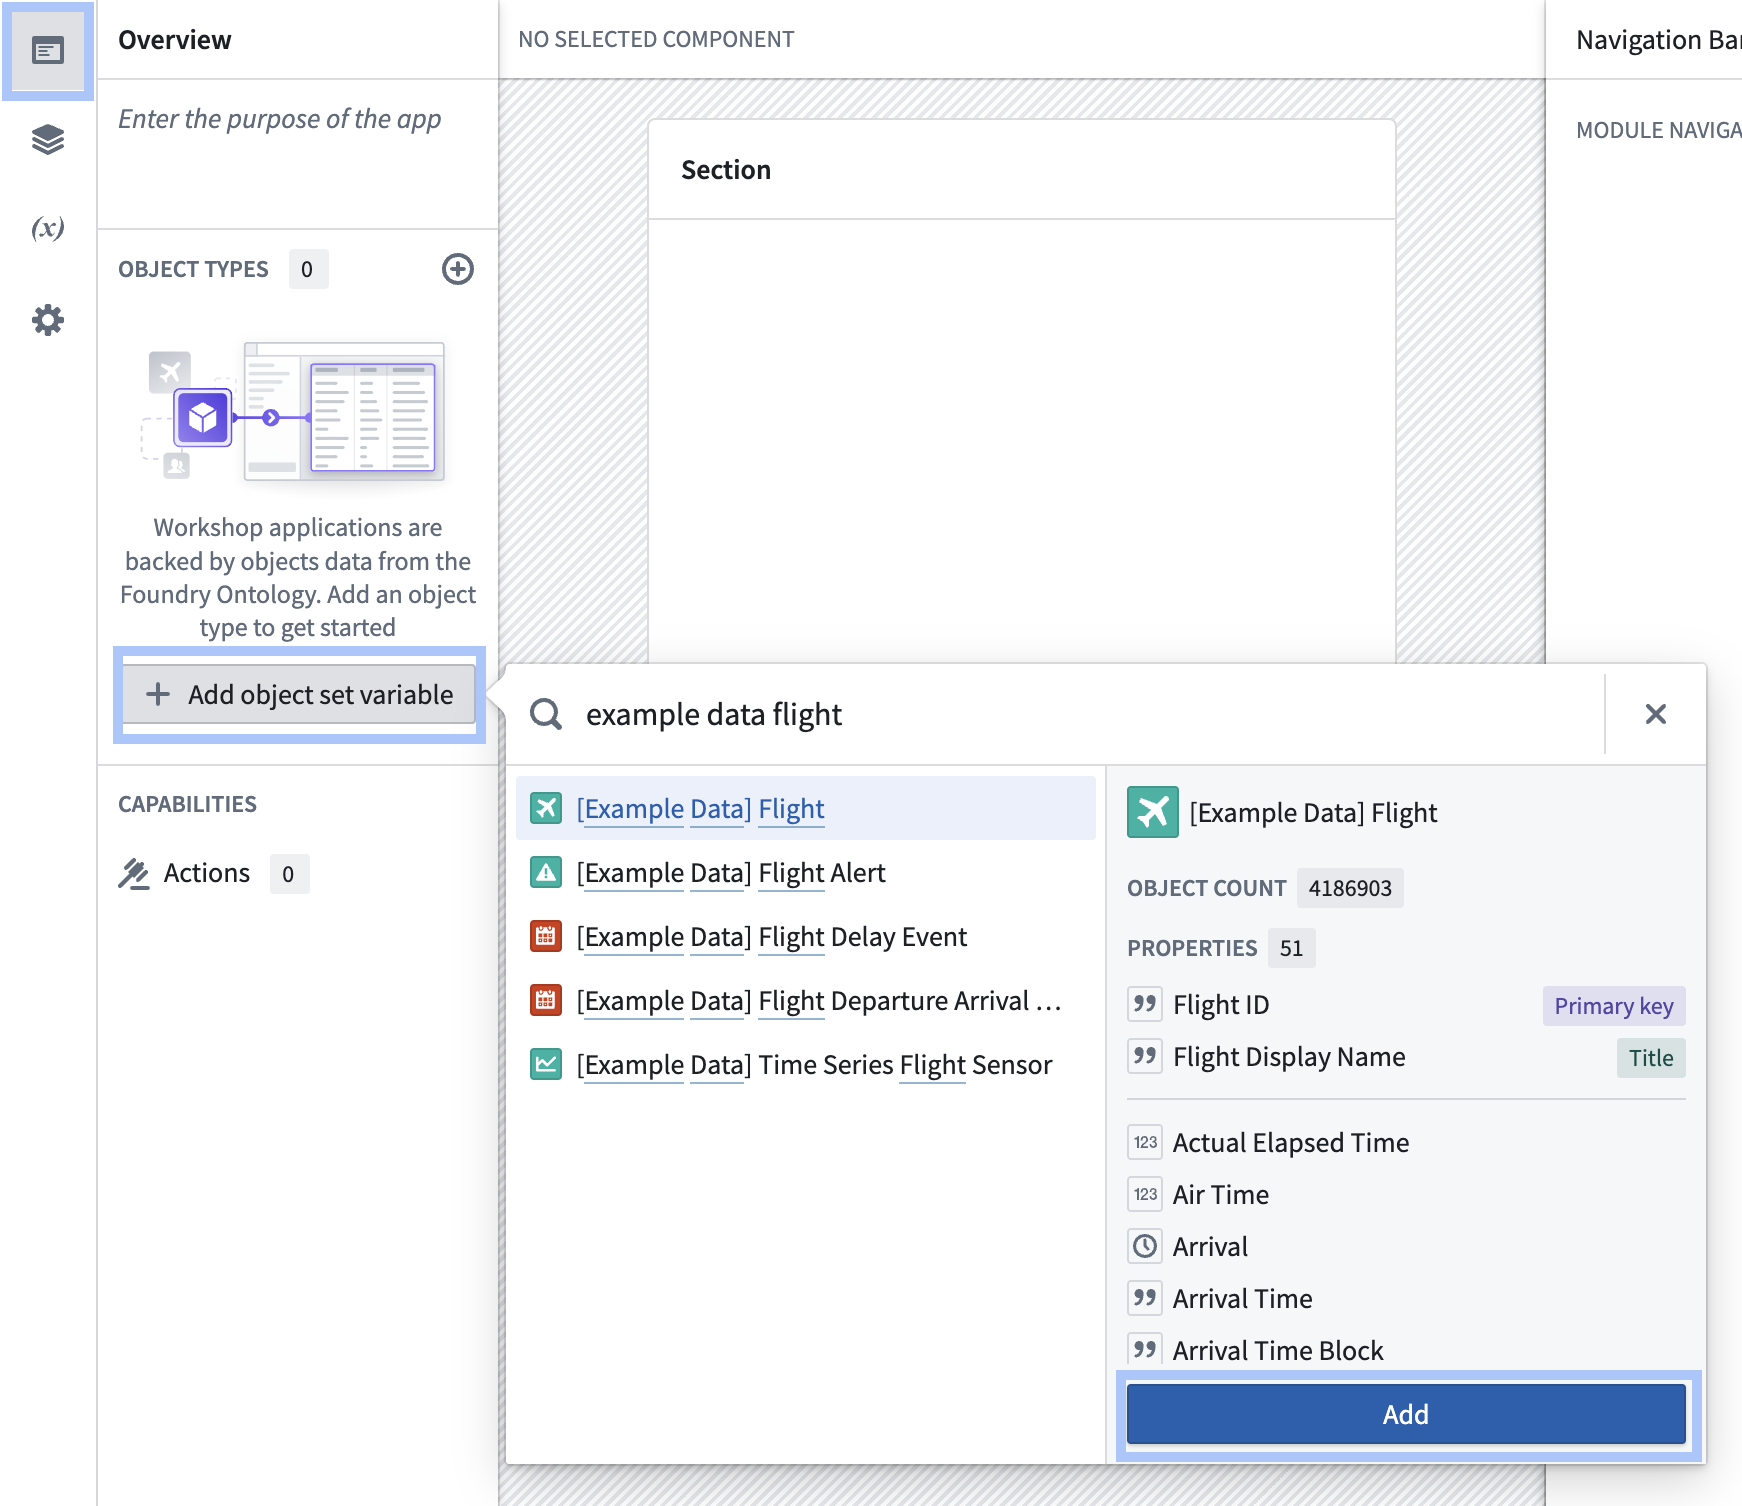Select [Example Data] Flight Delay Event result

pyautogui.click(x=806, y=937)
